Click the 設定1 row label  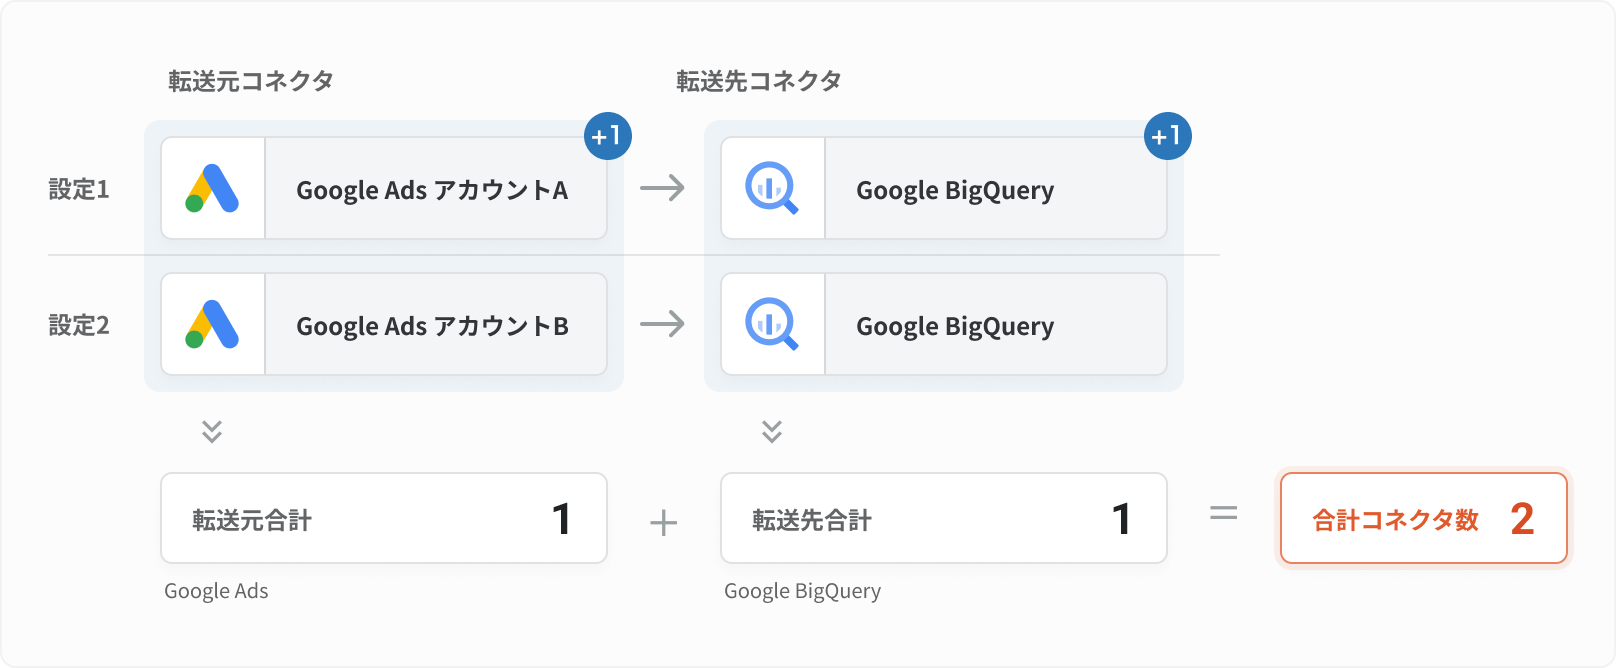[79, 189]
